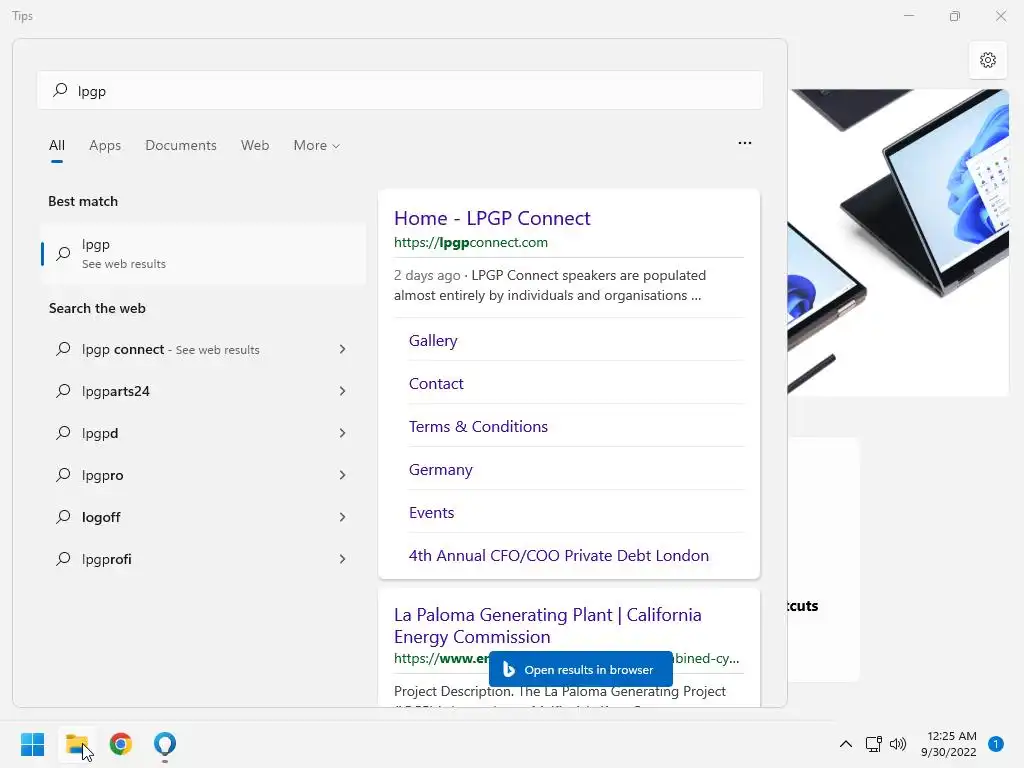
Task: Expand the lpgpro suggestion chevron
Action: (x=342, y=475)
